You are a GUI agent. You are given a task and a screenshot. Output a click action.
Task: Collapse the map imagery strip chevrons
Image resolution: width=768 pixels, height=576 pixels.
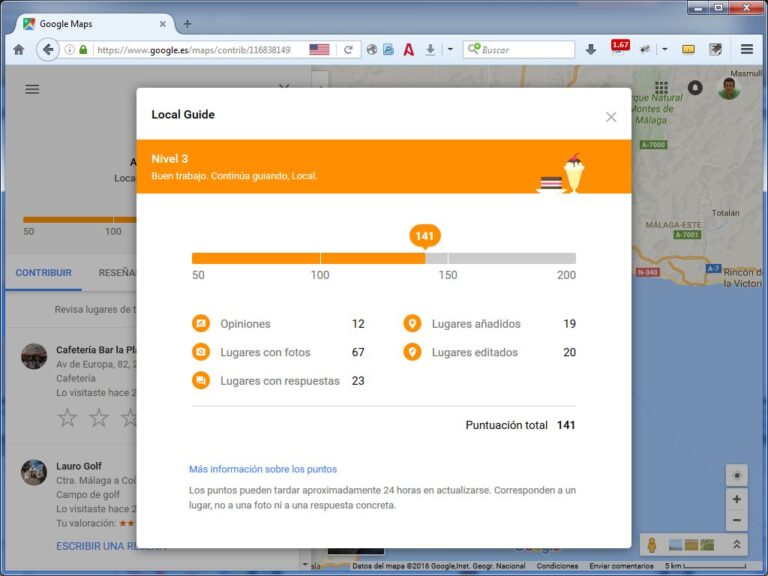click(x=736, y=544)
